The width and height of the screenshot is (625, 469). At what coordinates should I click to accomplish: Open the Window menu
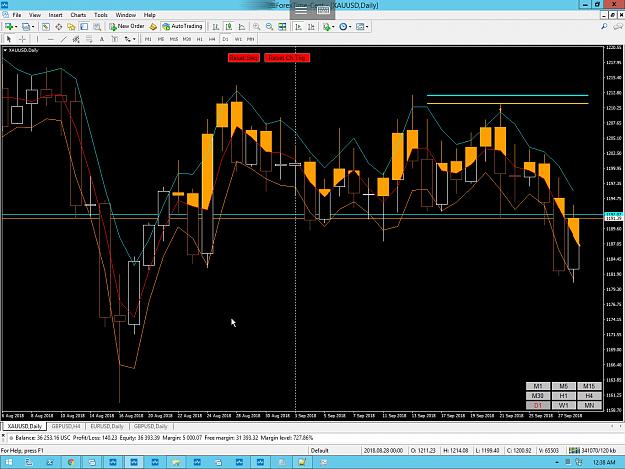(126, 15)
